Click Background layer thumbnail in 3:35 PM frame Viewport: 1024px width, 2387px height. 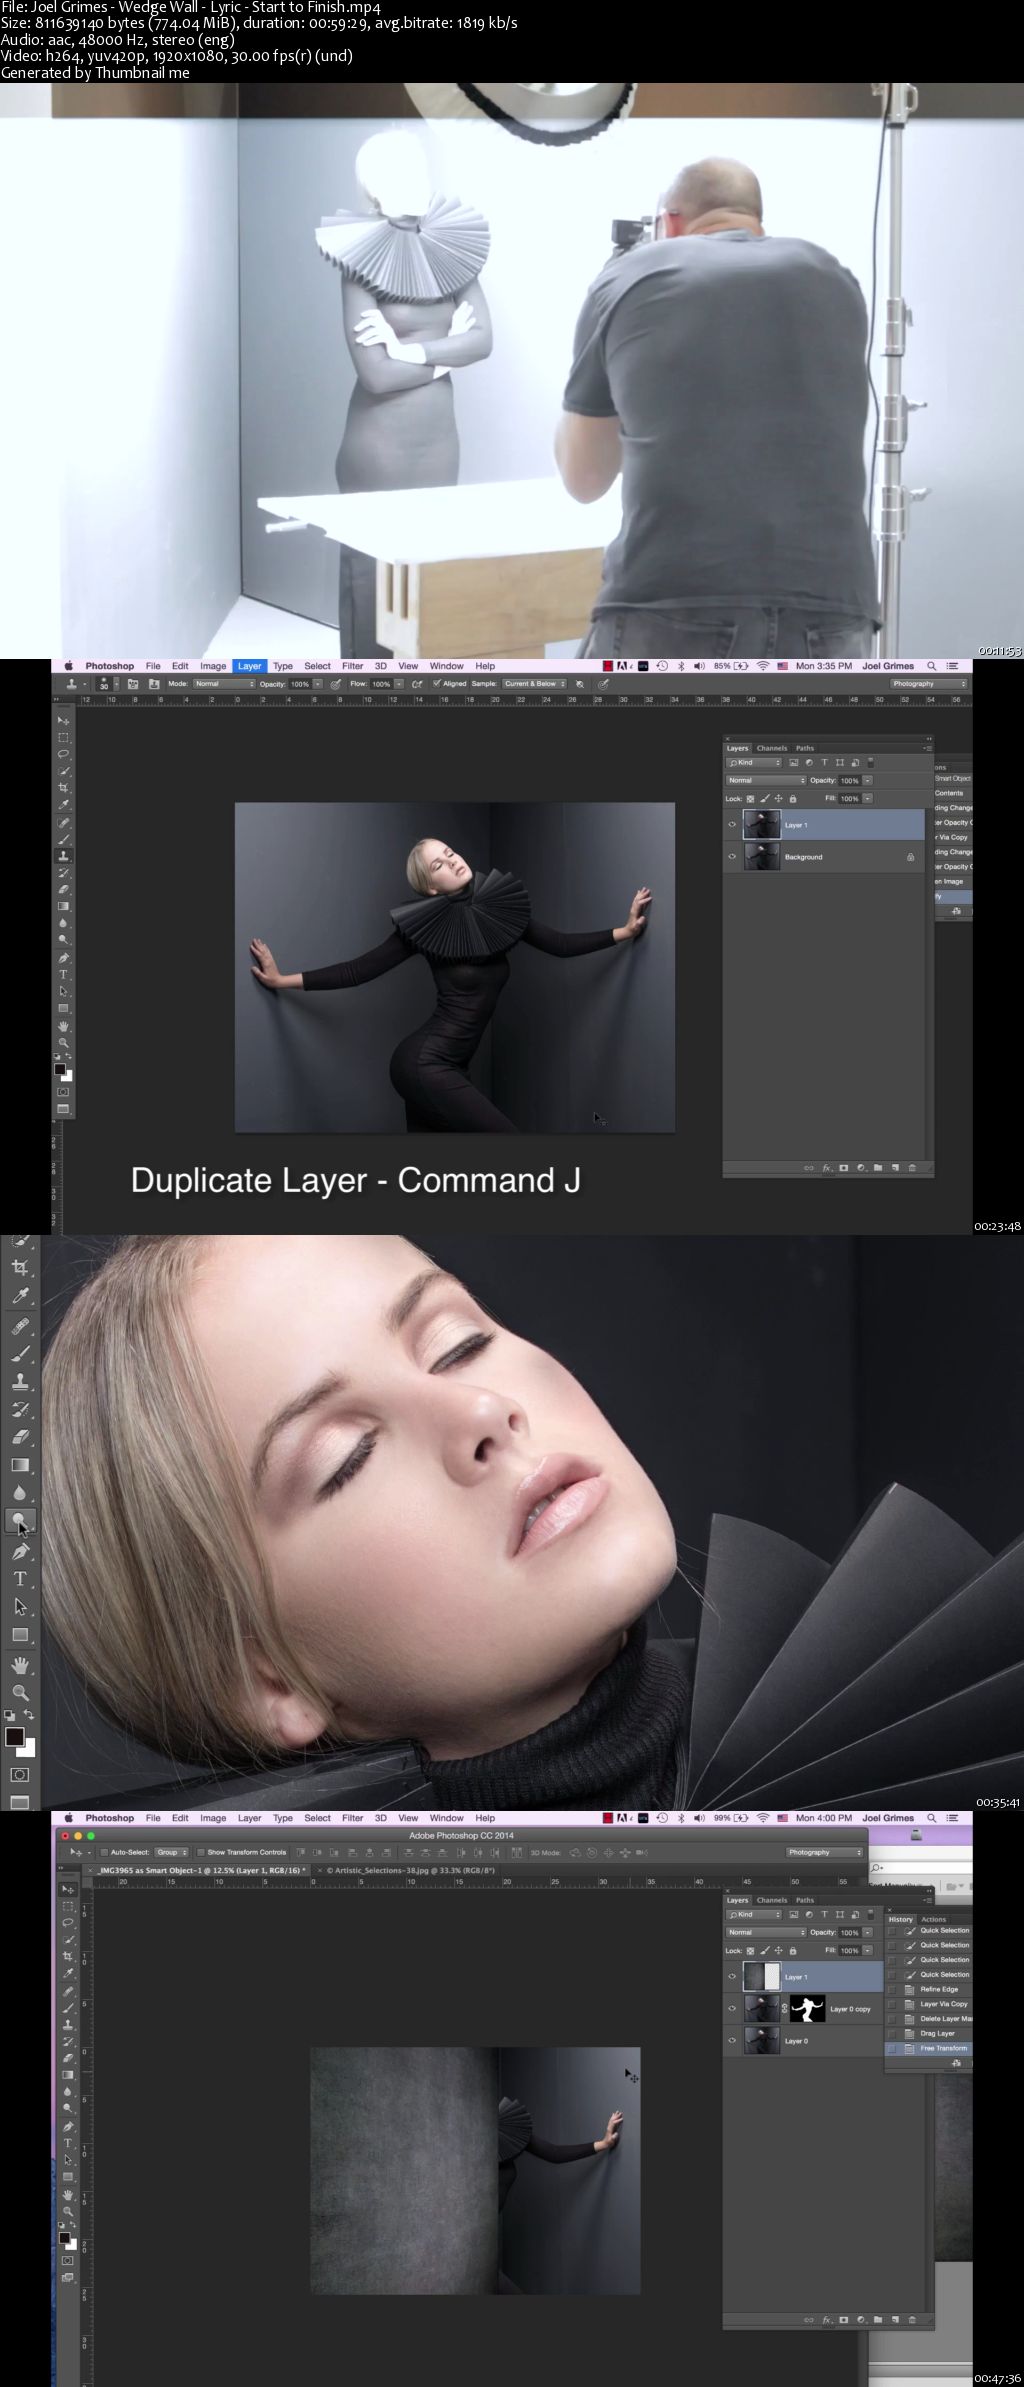coord(762,857)
